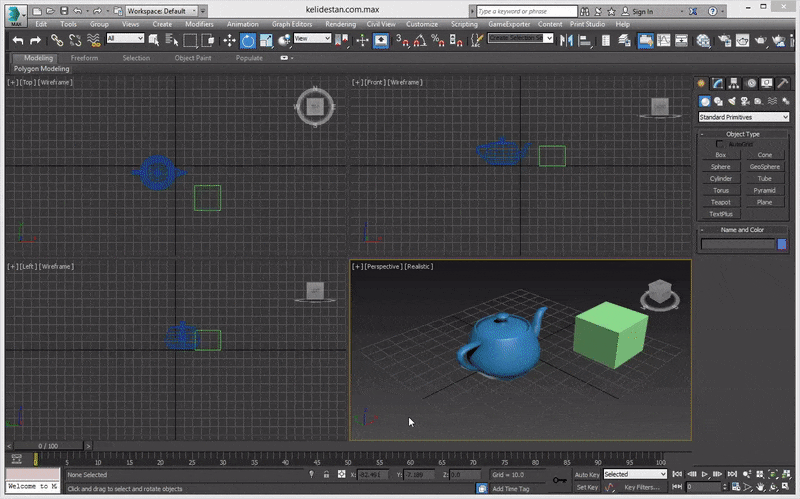
Task: Open the Standard Primitives category dropdown
Action: (743, 117)
